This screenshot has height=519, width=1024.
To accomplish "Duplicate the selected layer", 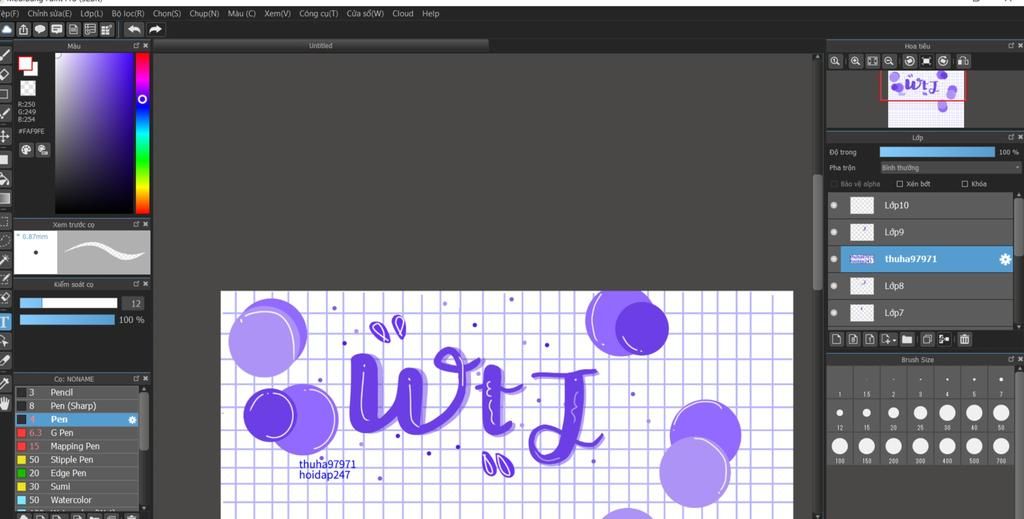I will [927, 339].
